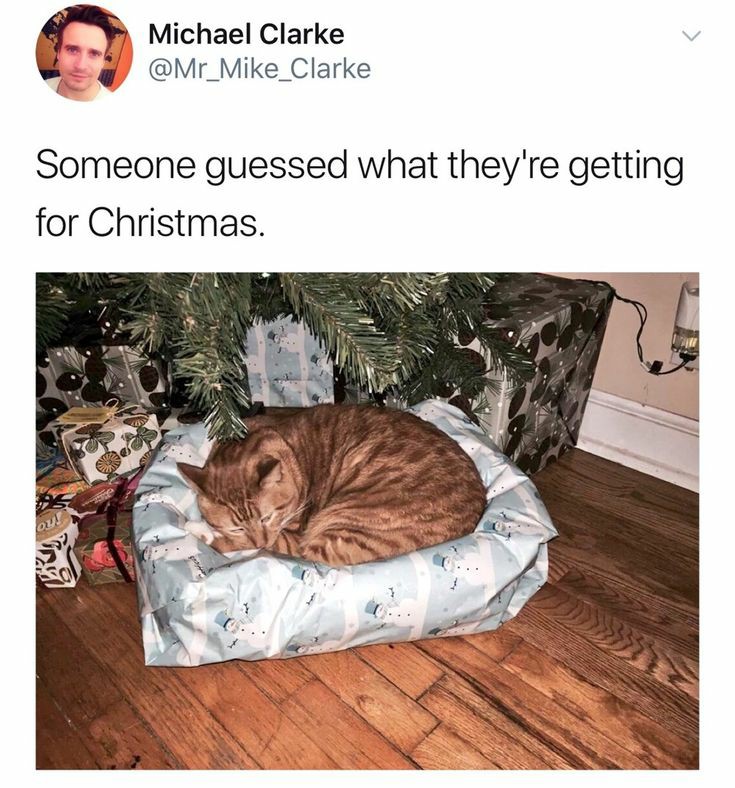Image resolution: width=735 pixels, height=788 pixels.
Task: Open the Michael Clarke display name link
Action: (x=246, y=34)
